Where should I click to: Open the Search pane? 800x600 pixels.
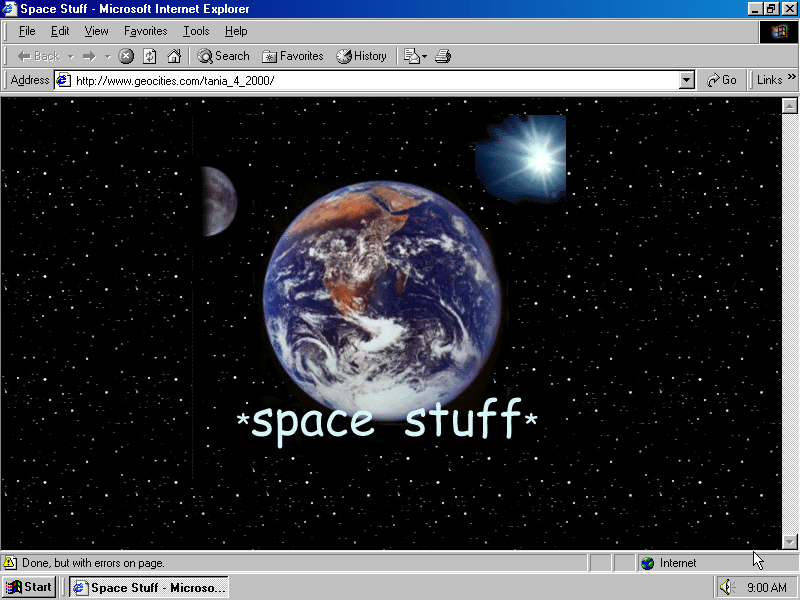[223, 56]
